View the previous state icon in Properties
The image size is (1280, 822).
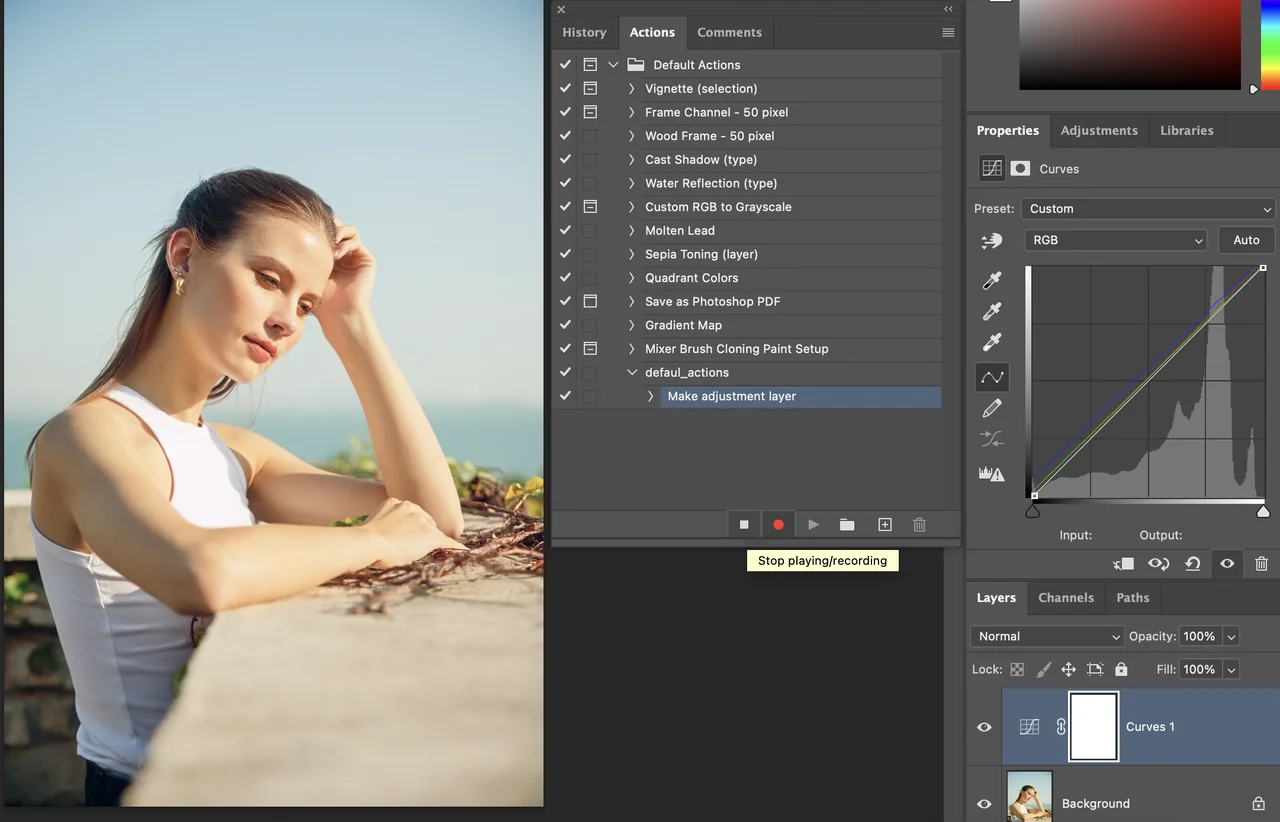(x=1158, y=564)
